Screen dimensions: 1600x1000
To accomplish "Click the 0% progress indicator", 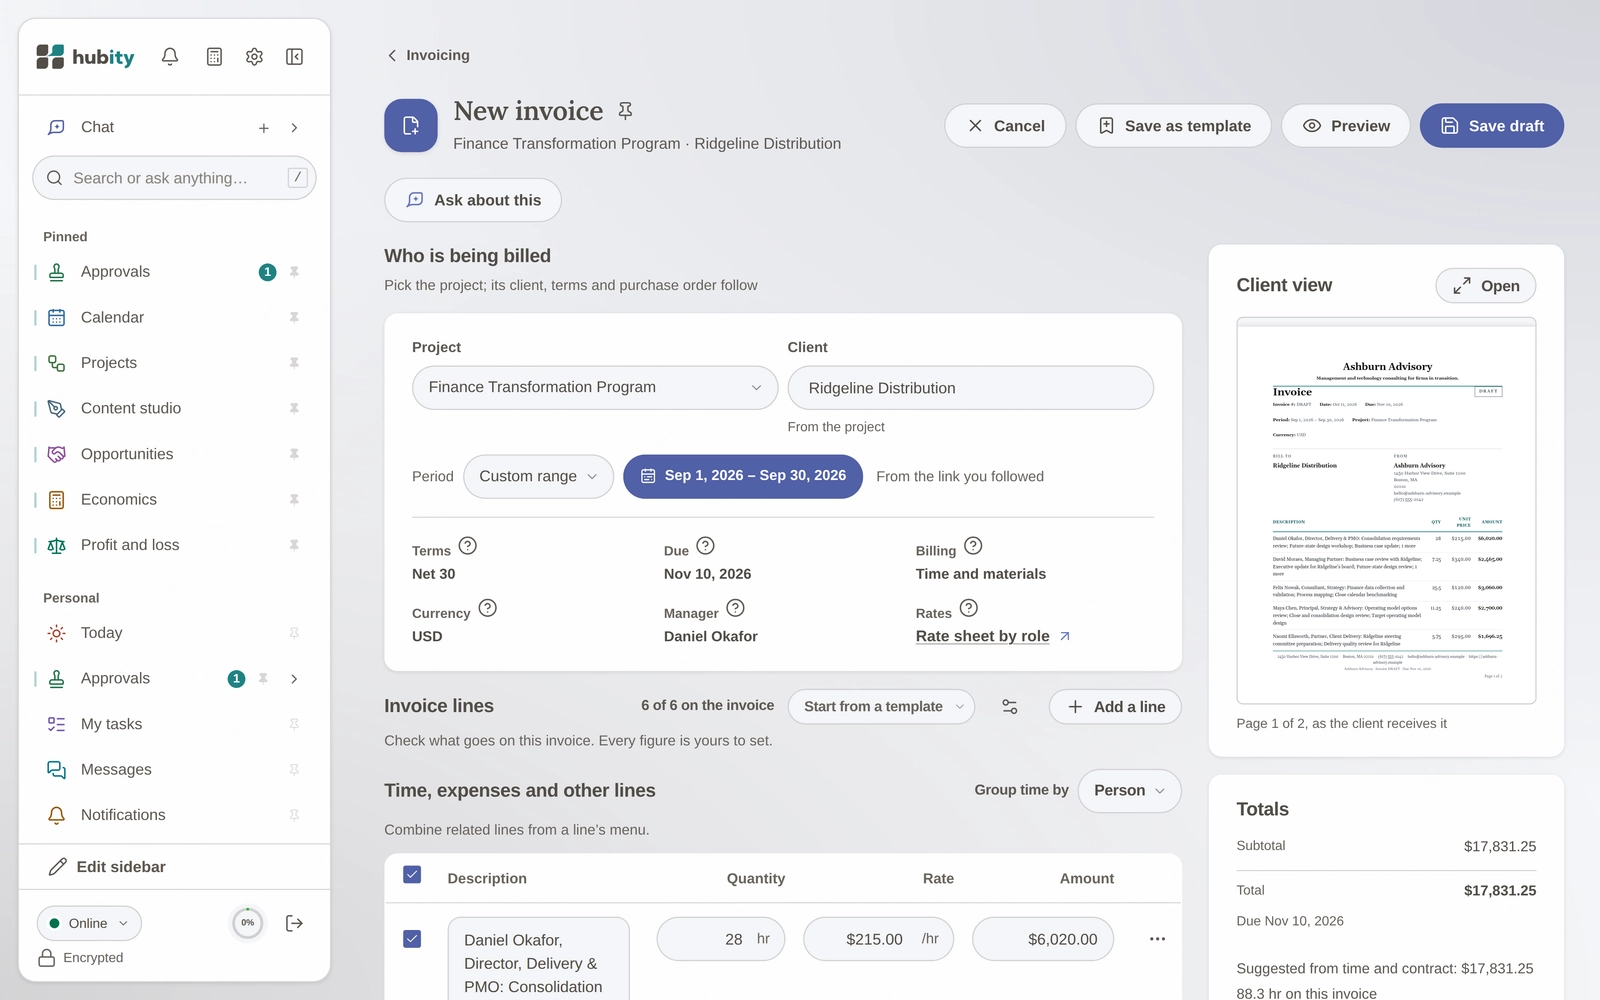I will click(248, 923).
